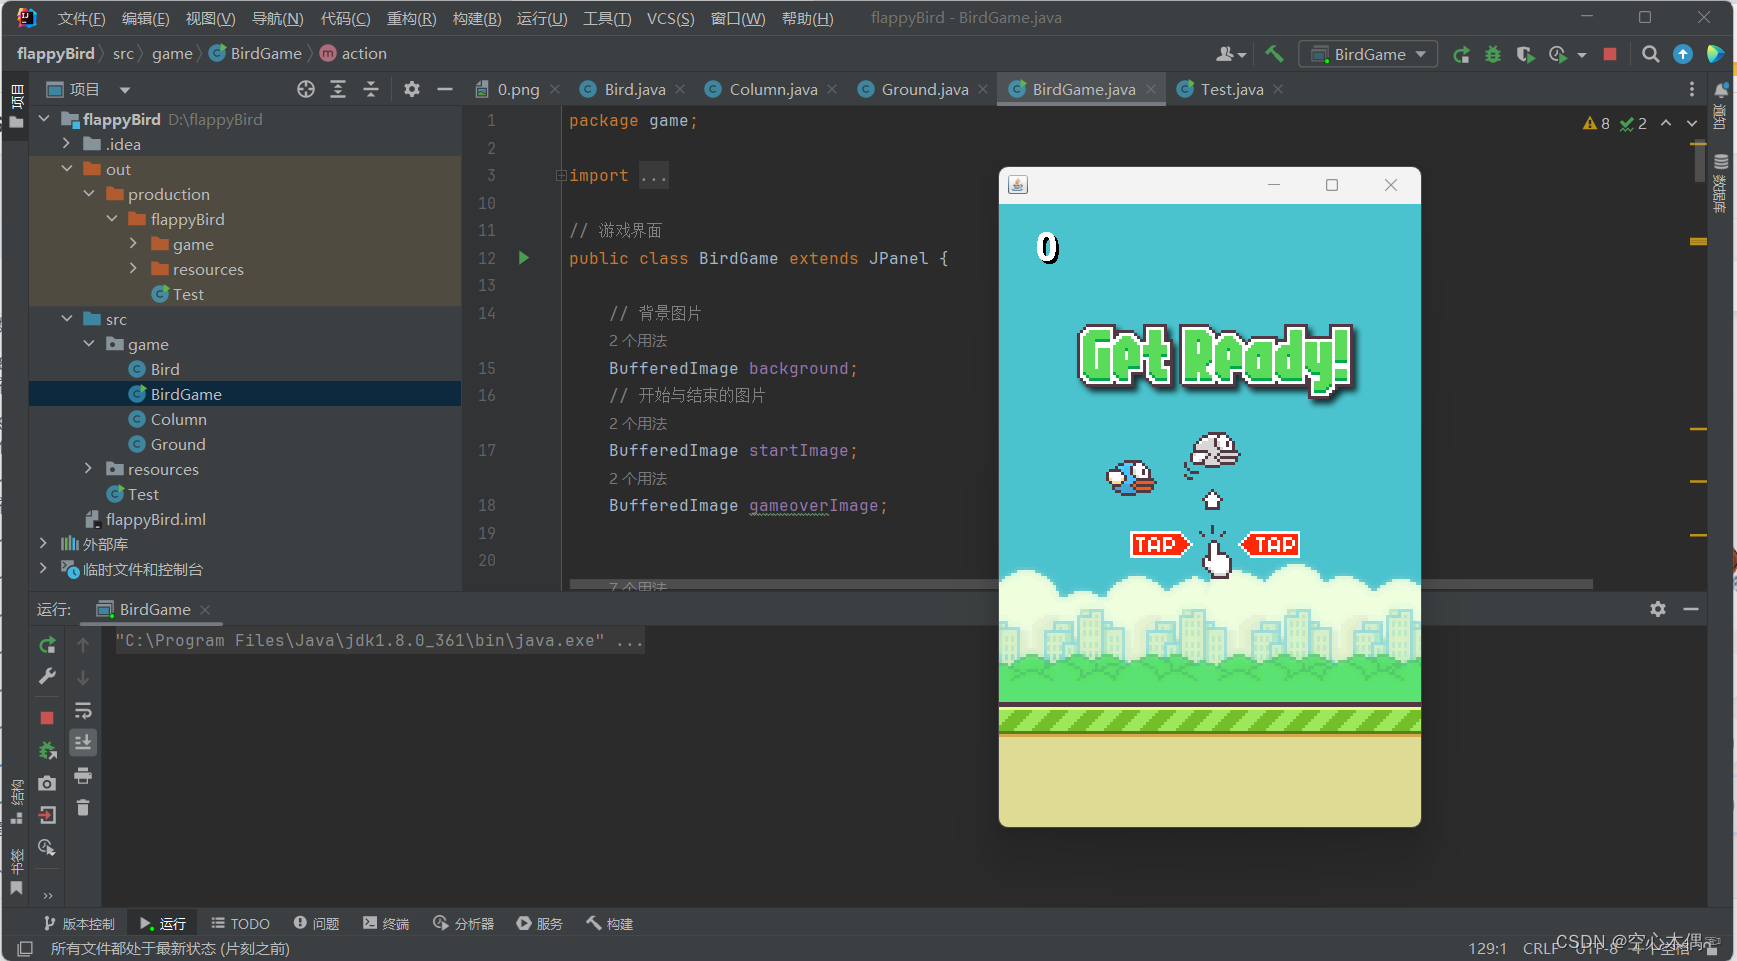Expand the external libraries node

click(44, 544)
